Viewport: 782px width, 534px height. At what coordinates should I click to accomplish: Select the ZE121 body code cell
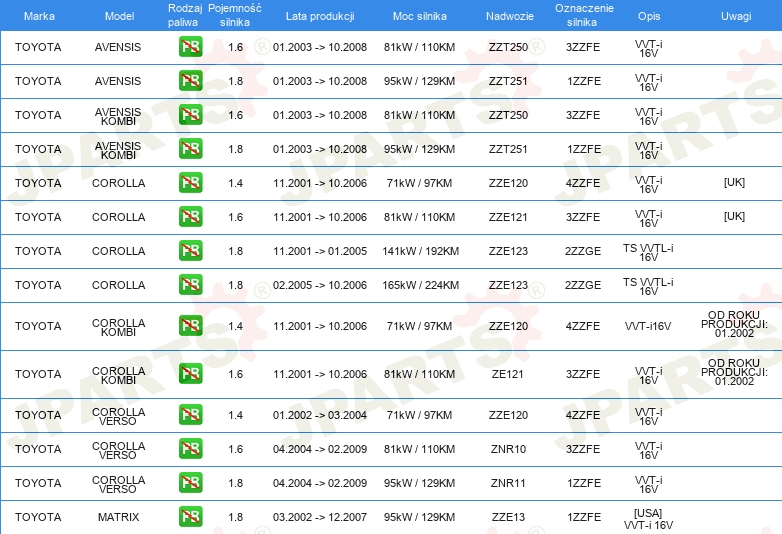click(508, 374)
